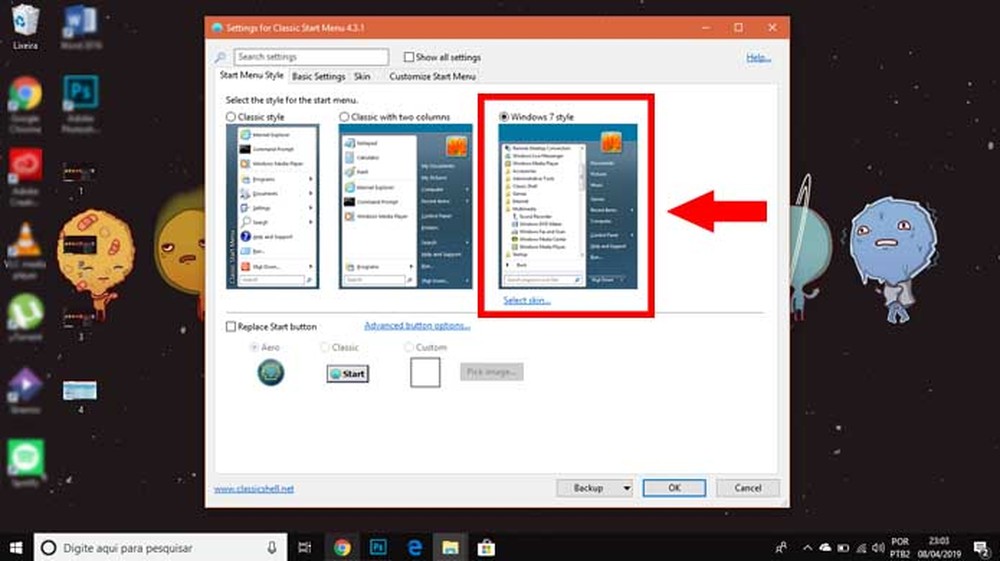Open Microsoft Edge from the taskbar

tap(415, 548)
